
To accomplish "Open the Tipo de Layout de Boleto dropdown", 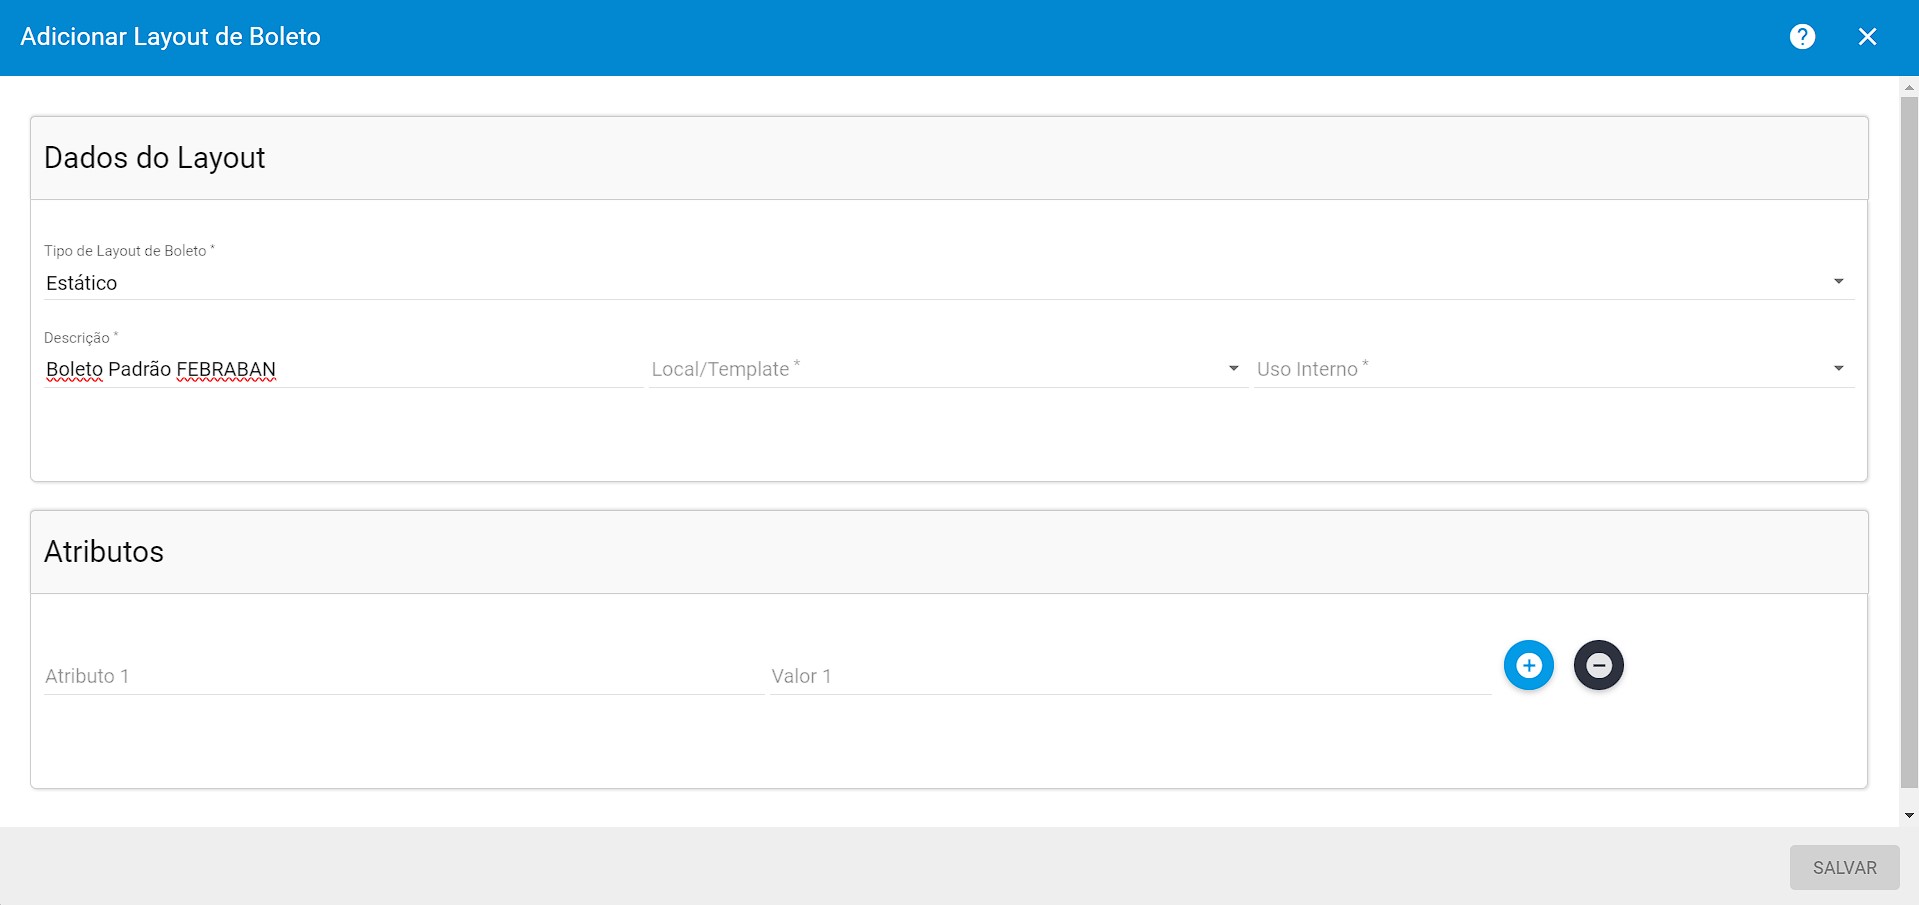I will 949,283.
